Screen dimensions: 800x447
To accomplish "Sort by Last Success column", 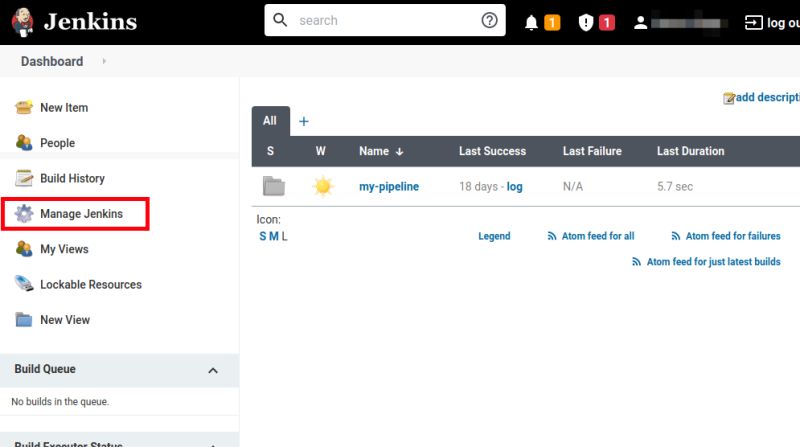I will click(492, 151).
